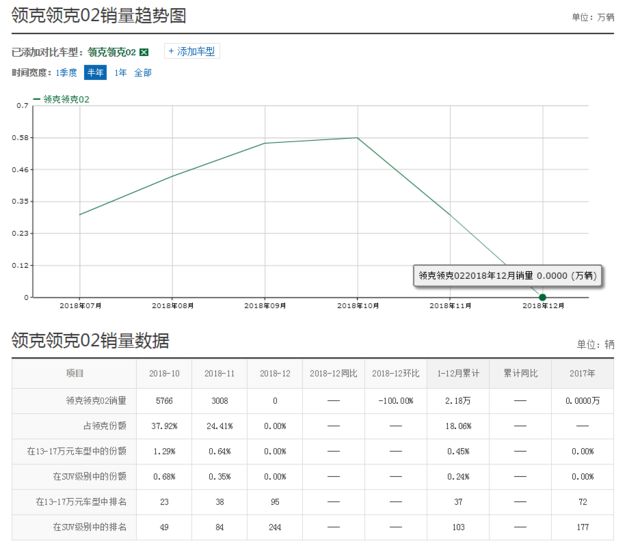
Task: Click the 24.41% share cell
Action: coord(220,426)
